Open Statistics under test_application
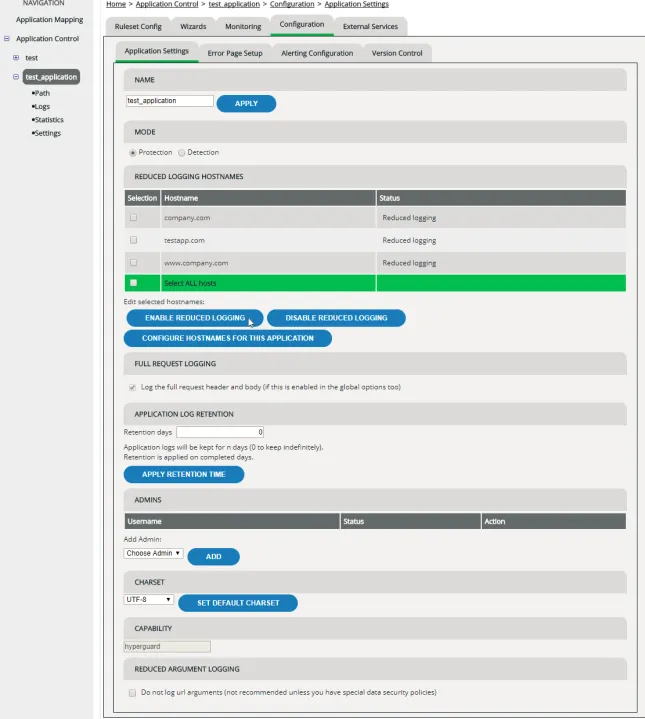645x719 pixels. 49,120
